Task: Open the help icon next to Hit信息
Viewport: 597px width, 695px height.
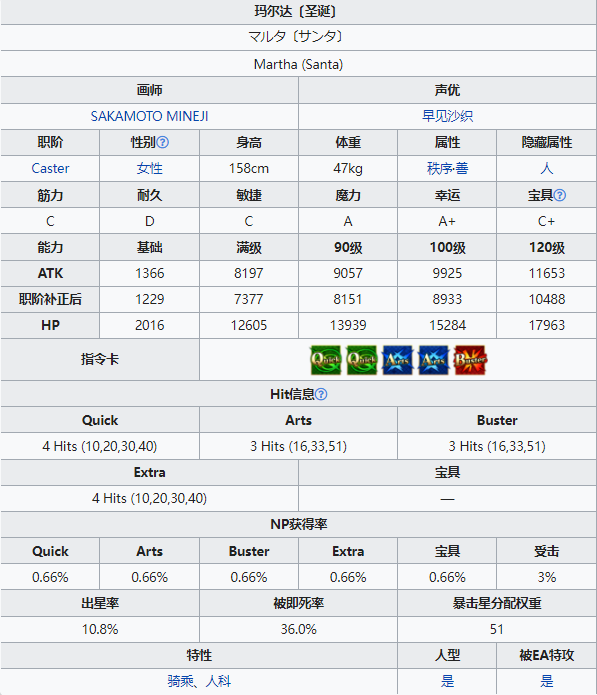Action: pyautogui.click(x=321, y=394)
